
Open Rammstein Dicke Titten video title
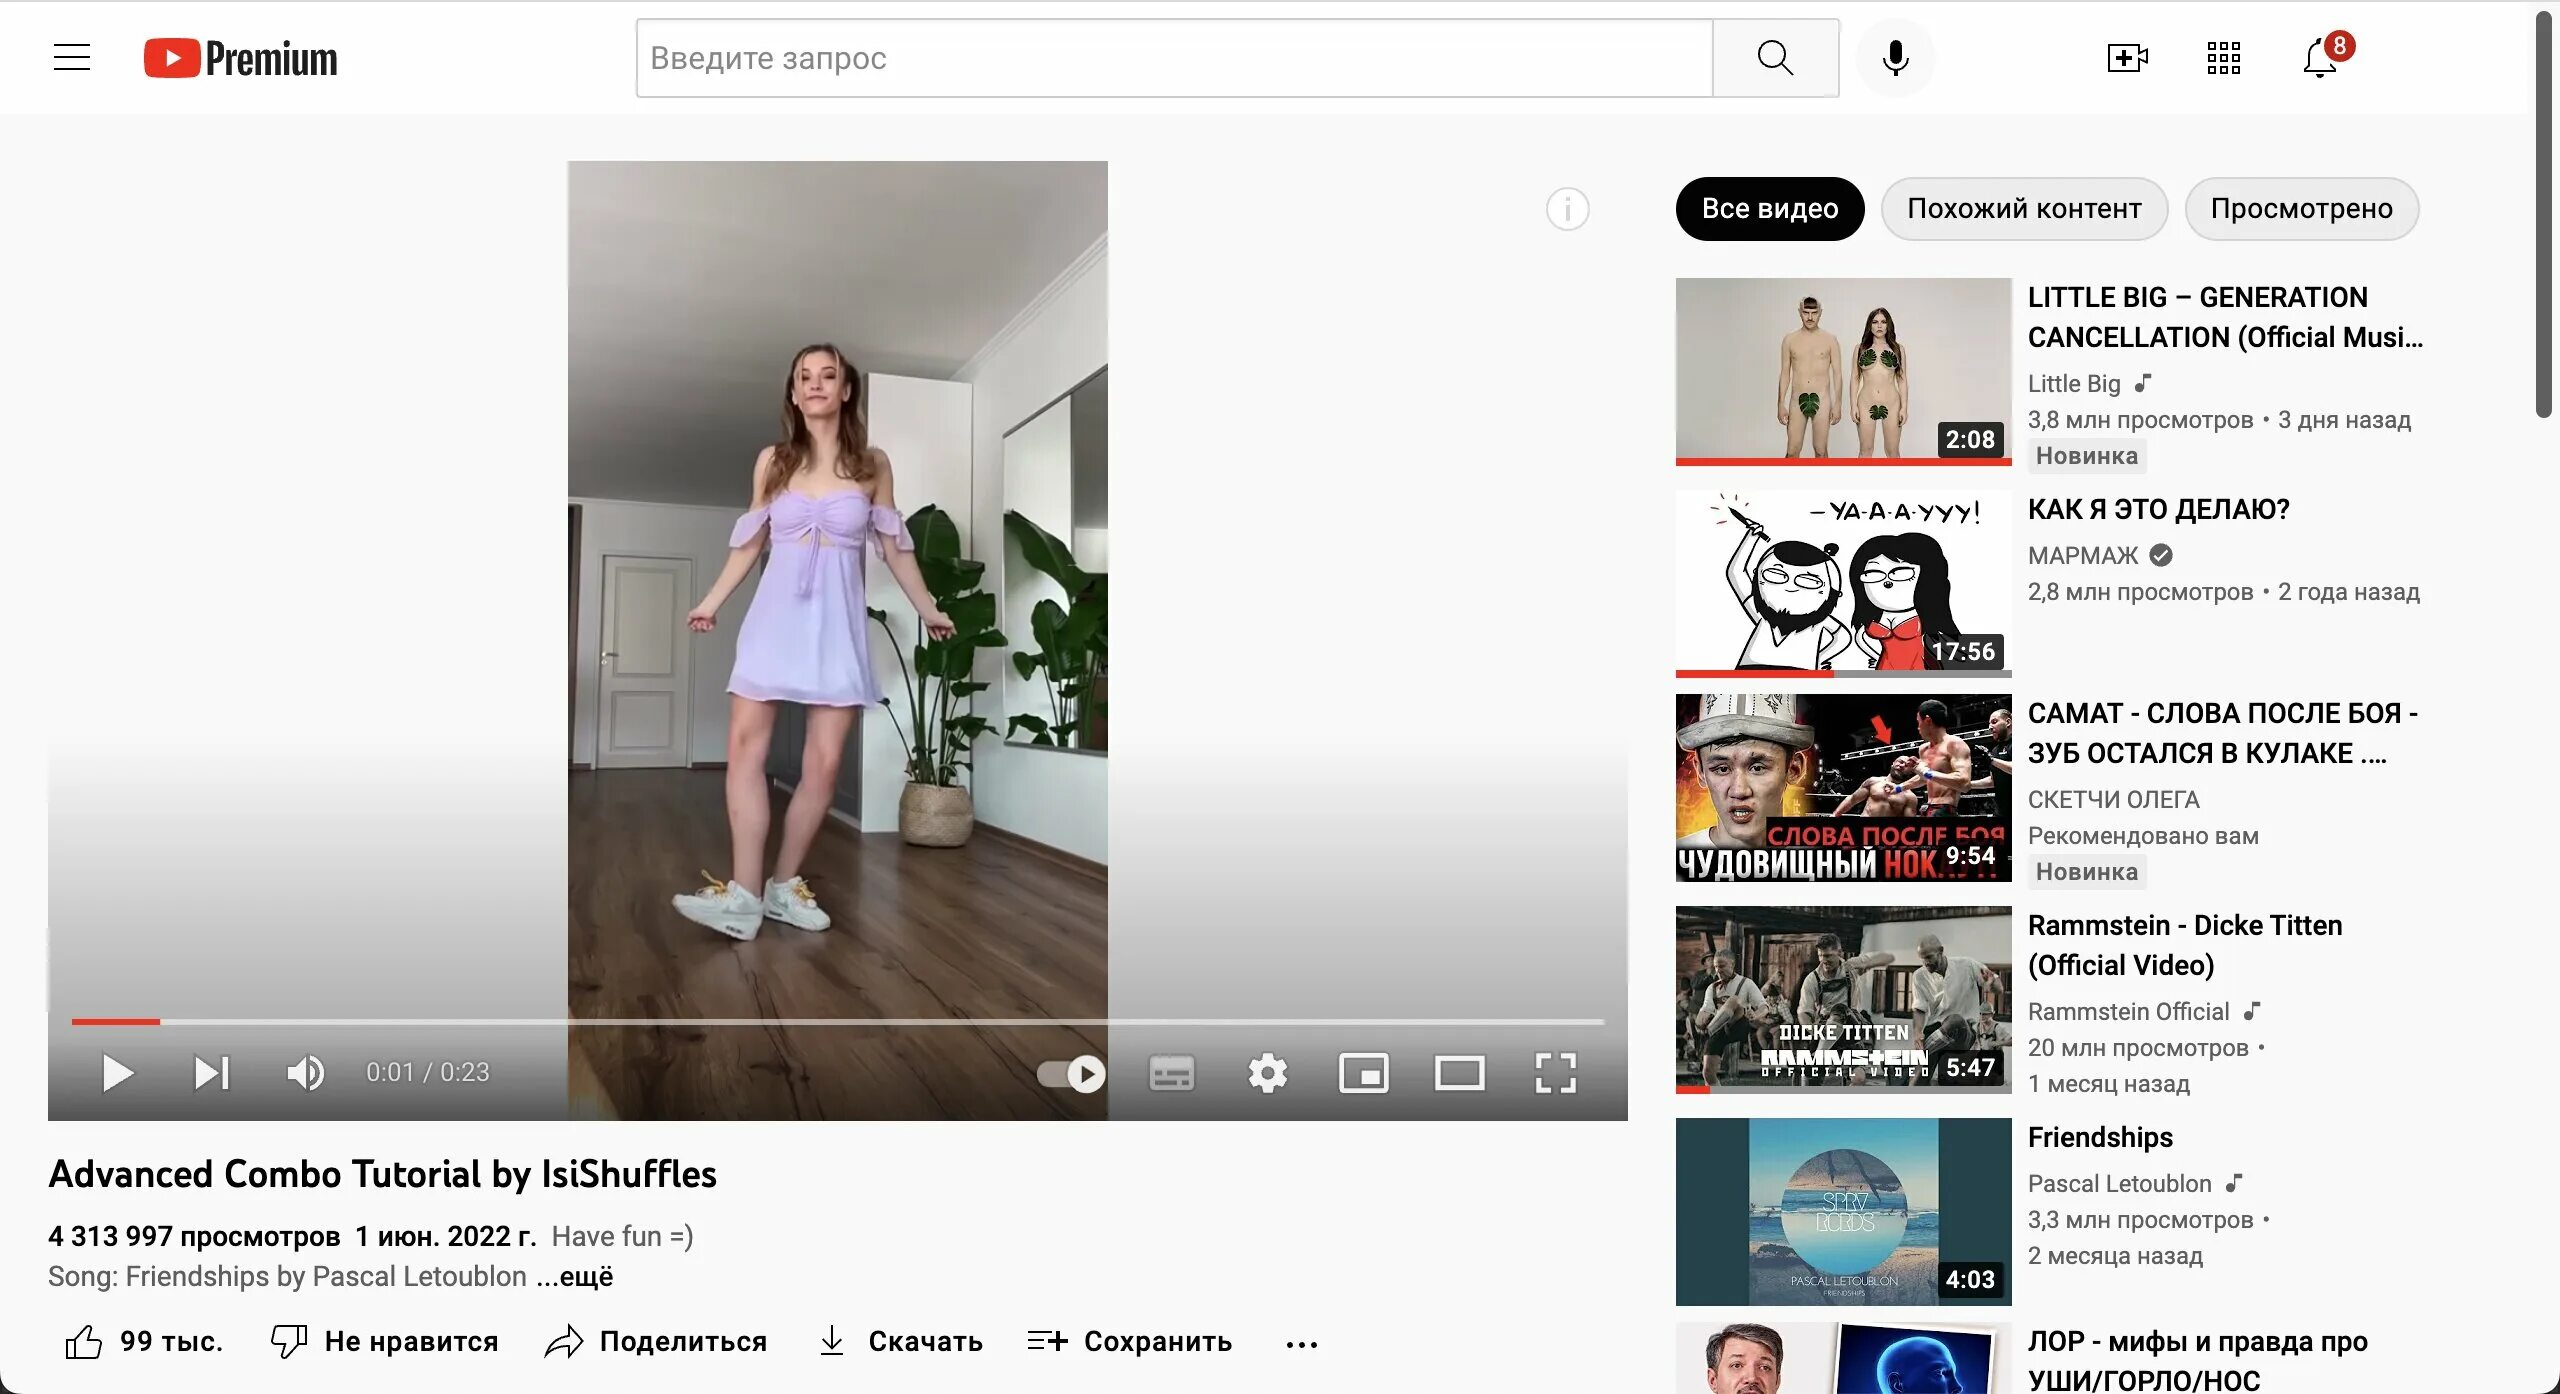click(2185, 945)
